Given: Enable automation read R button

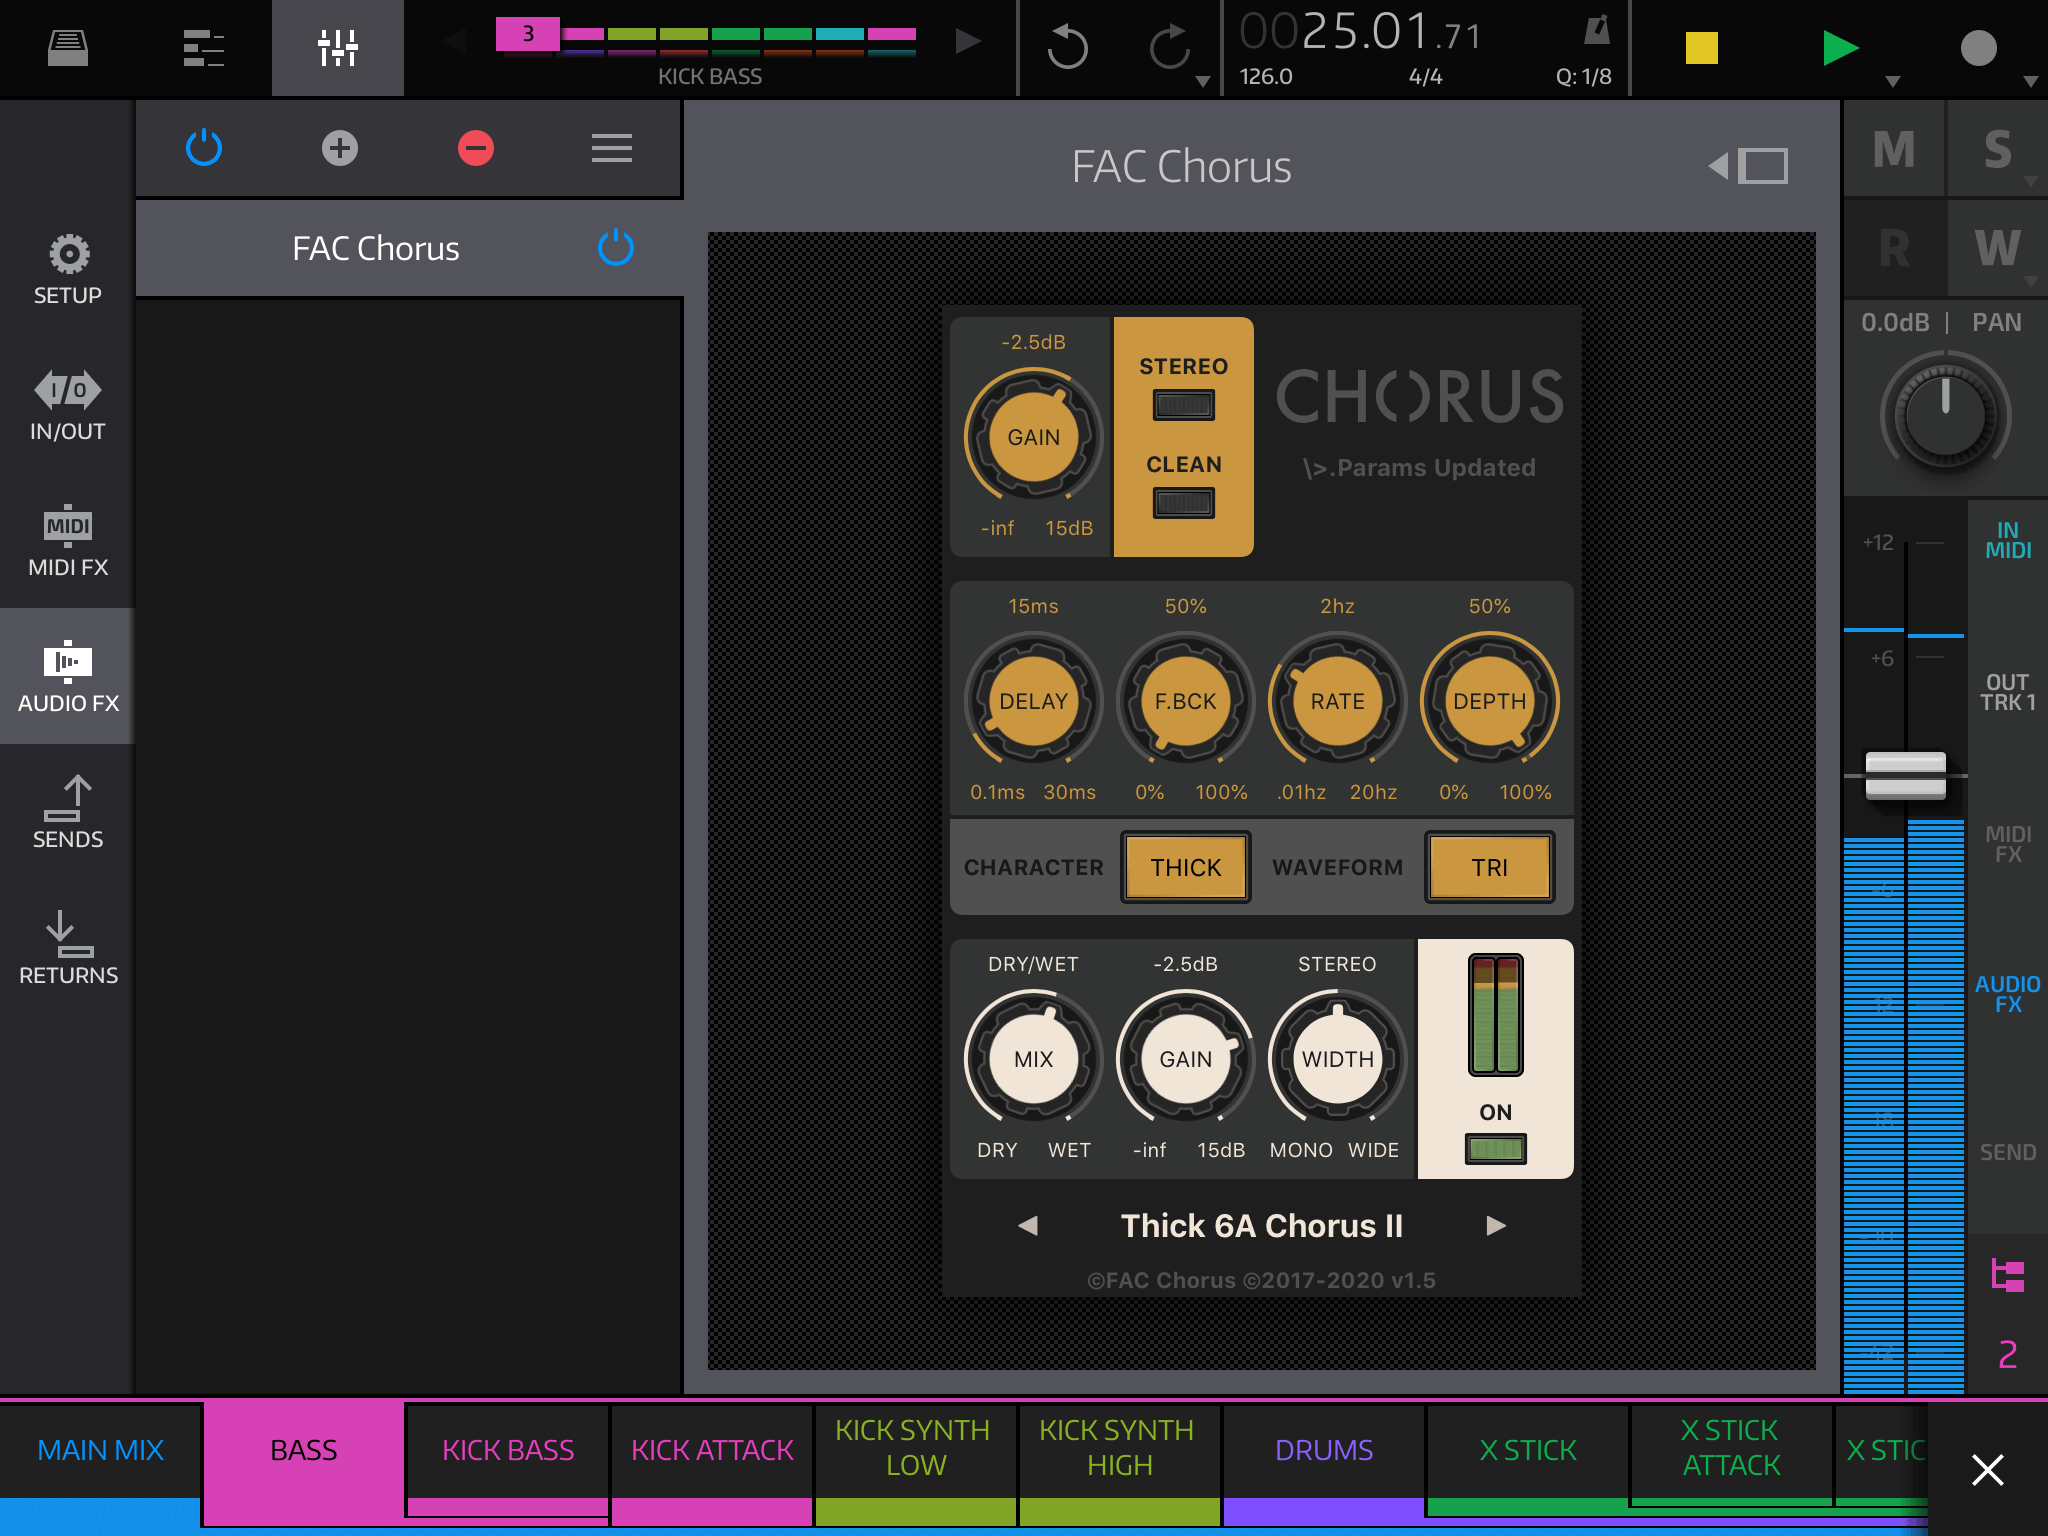Looking at the screenshot, I should pyautogui.click(x=1894, y=248).
